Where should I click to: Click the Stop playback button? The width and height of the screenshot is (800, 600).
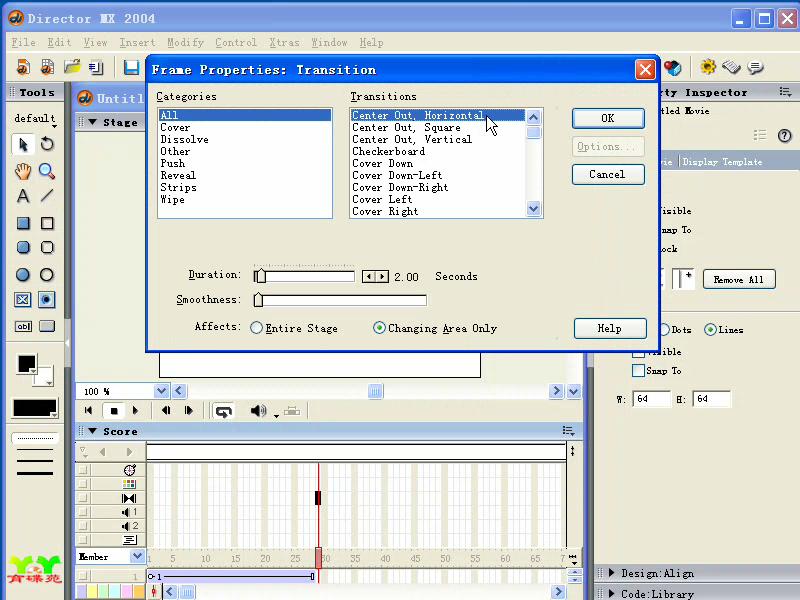[x=114, y=411]
